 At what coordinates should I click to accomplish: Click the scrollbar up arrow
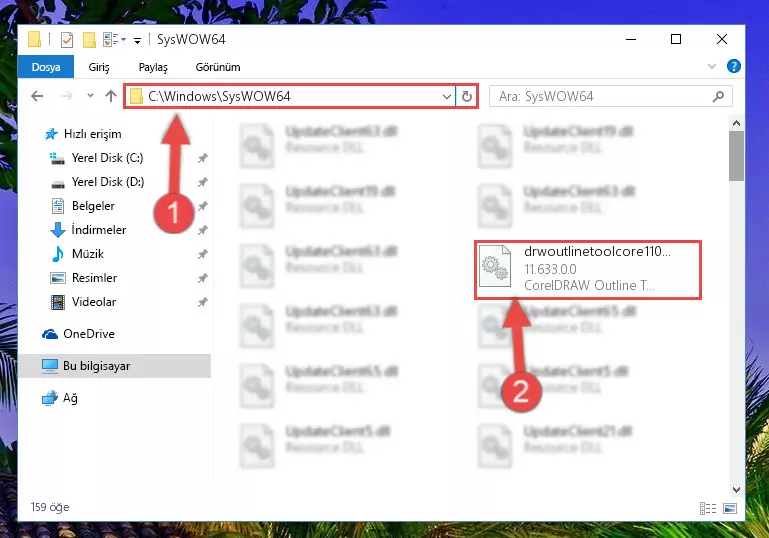pos(736,123)
